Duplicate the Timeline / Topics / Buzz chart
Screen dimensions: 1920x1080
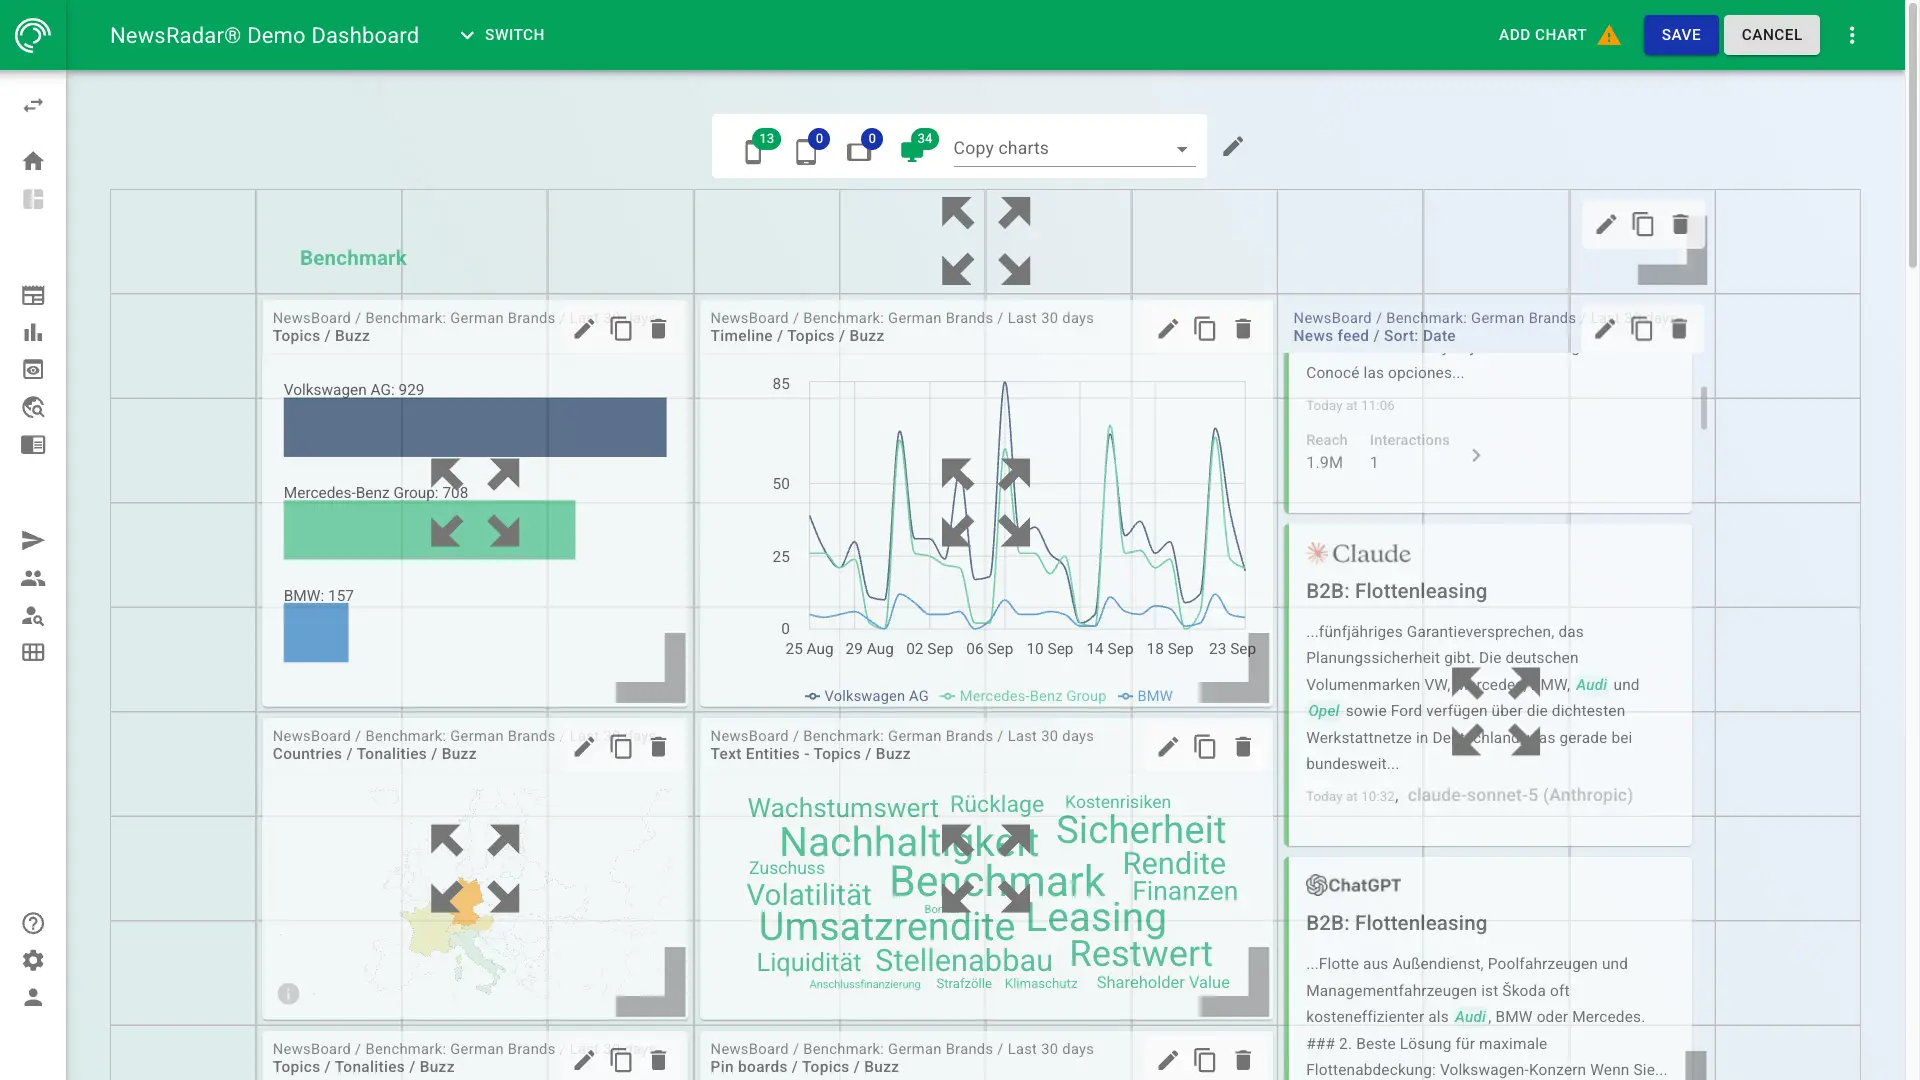coord(1205,329)
